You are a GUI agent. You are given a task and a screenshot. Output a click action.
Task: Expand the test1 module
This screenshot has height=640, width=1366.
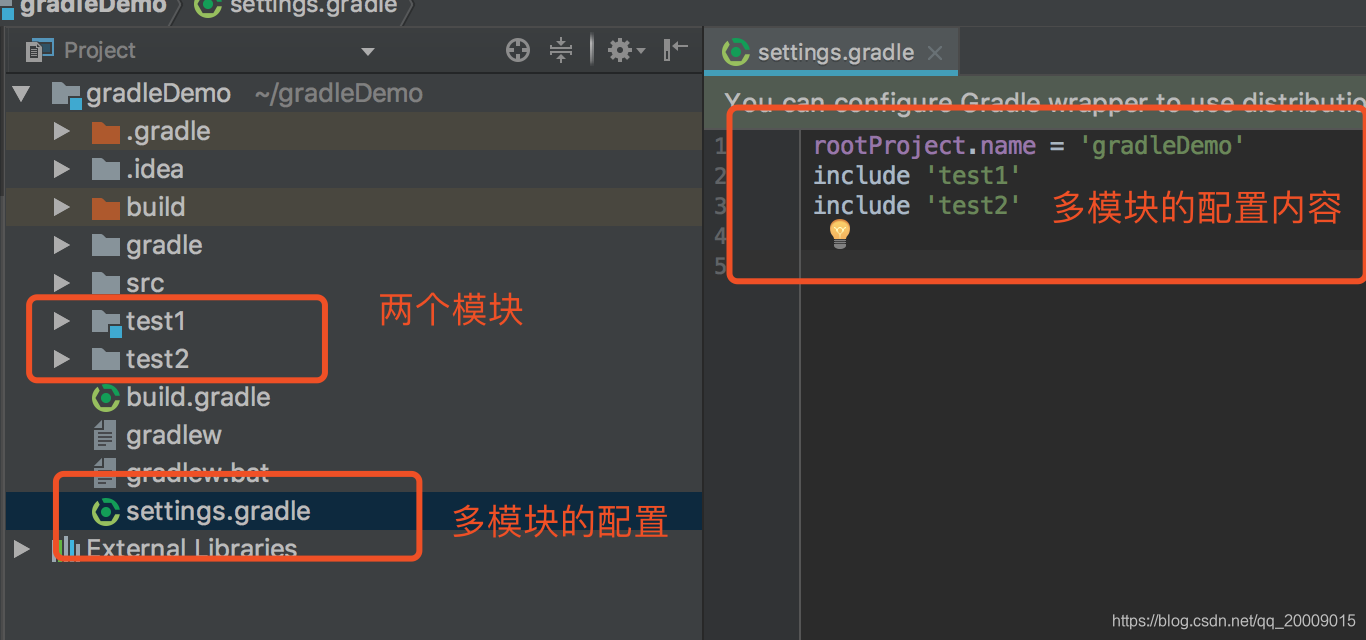click(61, 321)
